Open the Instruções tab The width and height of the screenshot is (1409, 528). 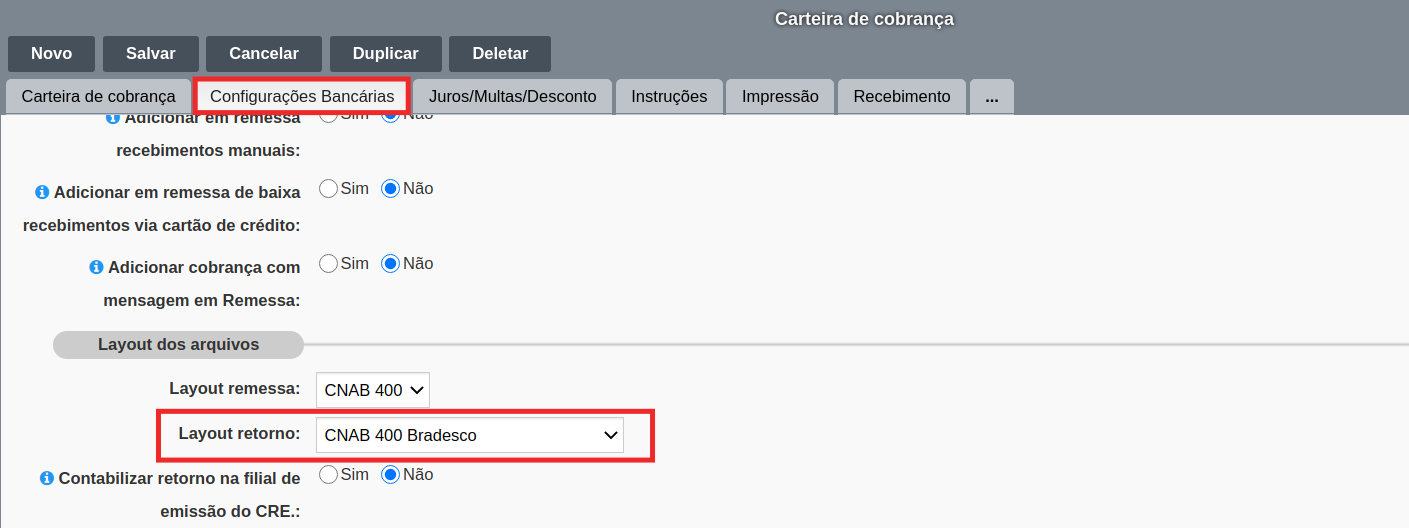tap(669, 97)
